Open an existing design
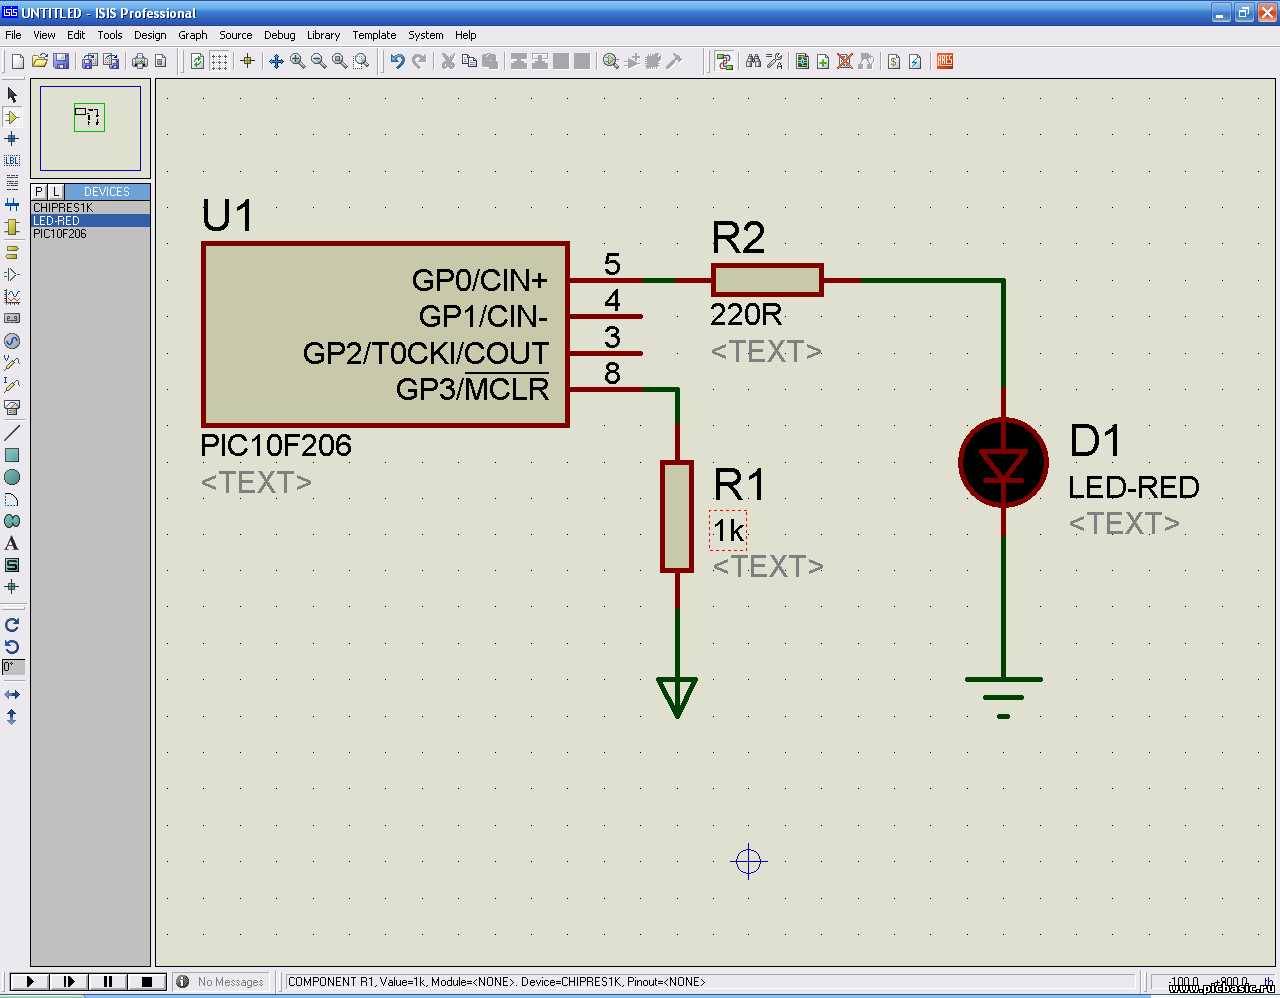Image resolution: width=1280 pixels, height=998 pixels. pyautogui.click(x=39, y=61)
